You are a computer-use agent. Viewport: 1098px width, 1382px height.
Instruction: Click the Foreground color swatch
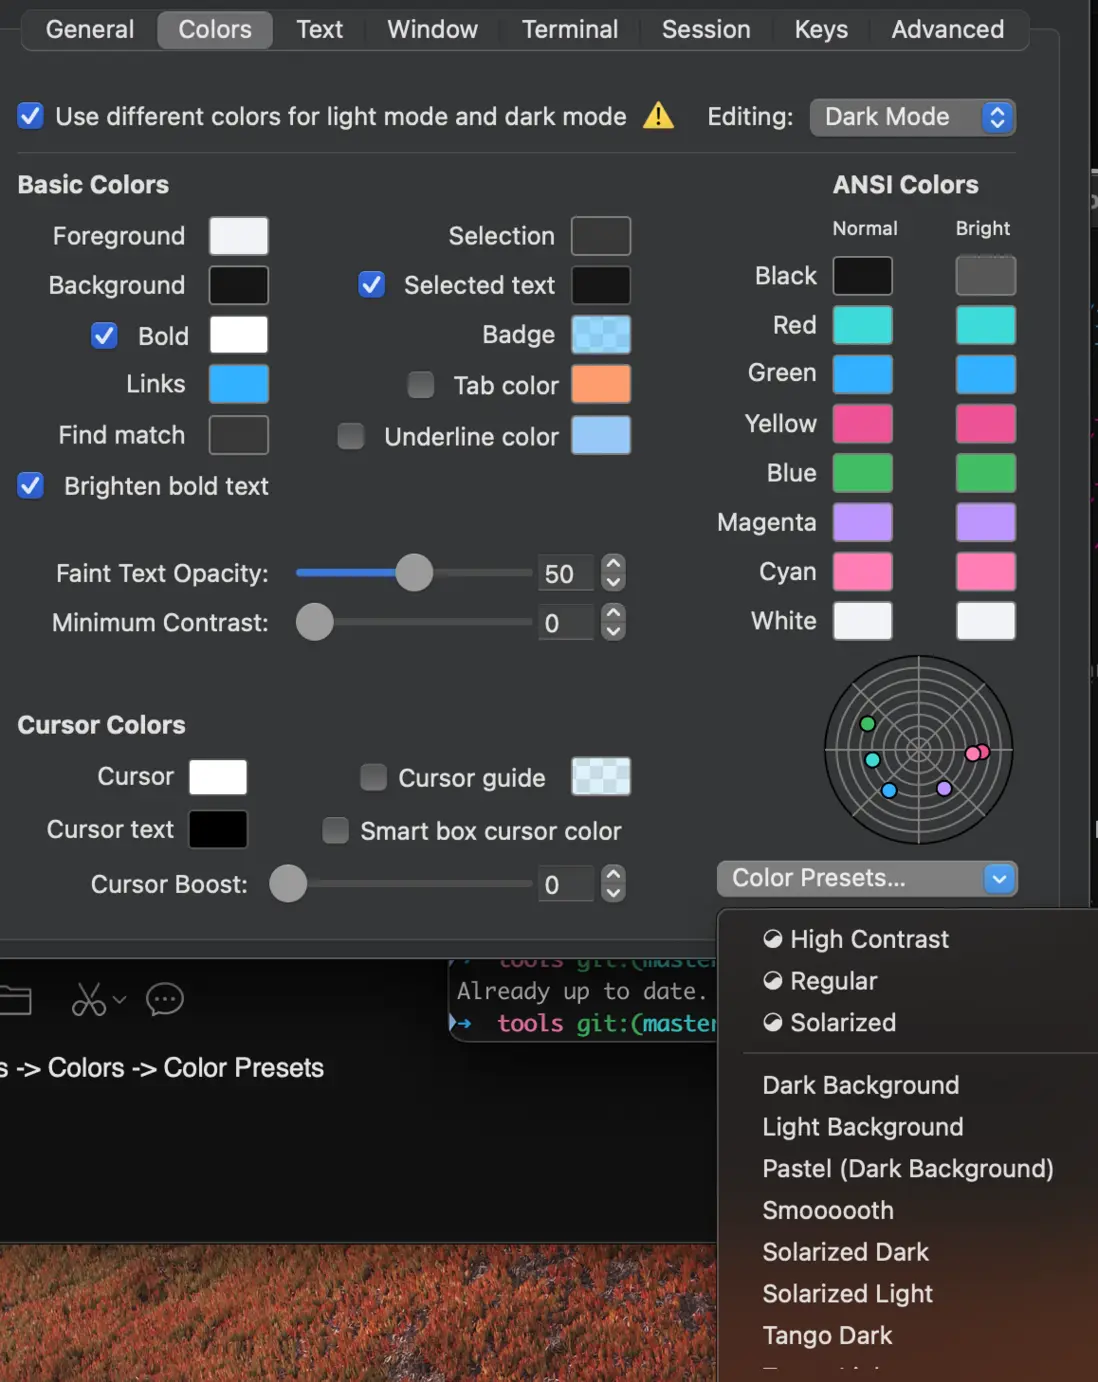click(239, 236)
